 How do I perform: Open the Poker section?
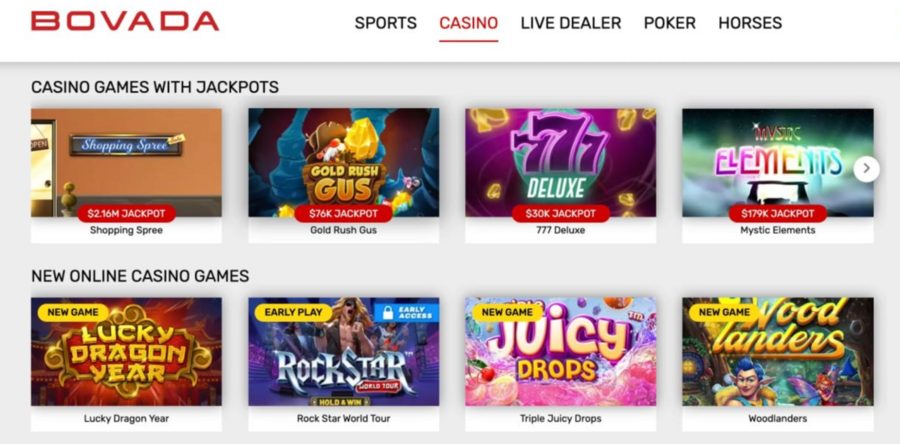669,23
